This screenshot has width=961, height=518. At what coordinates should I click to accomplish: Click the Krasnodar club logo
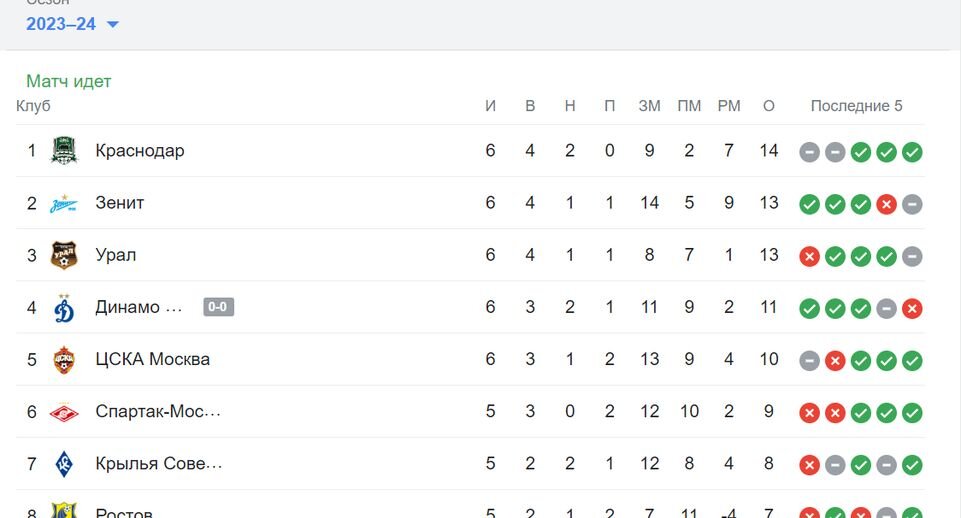[64, 151]
